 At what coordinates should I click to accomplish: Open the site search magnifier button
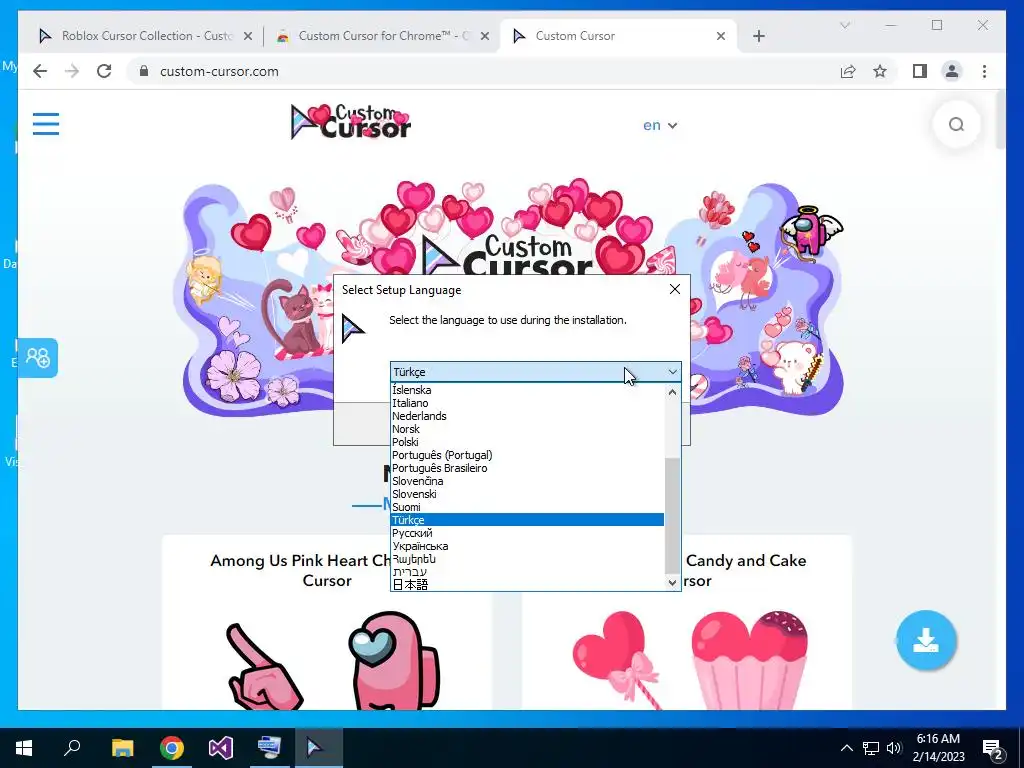click(956, 125)
